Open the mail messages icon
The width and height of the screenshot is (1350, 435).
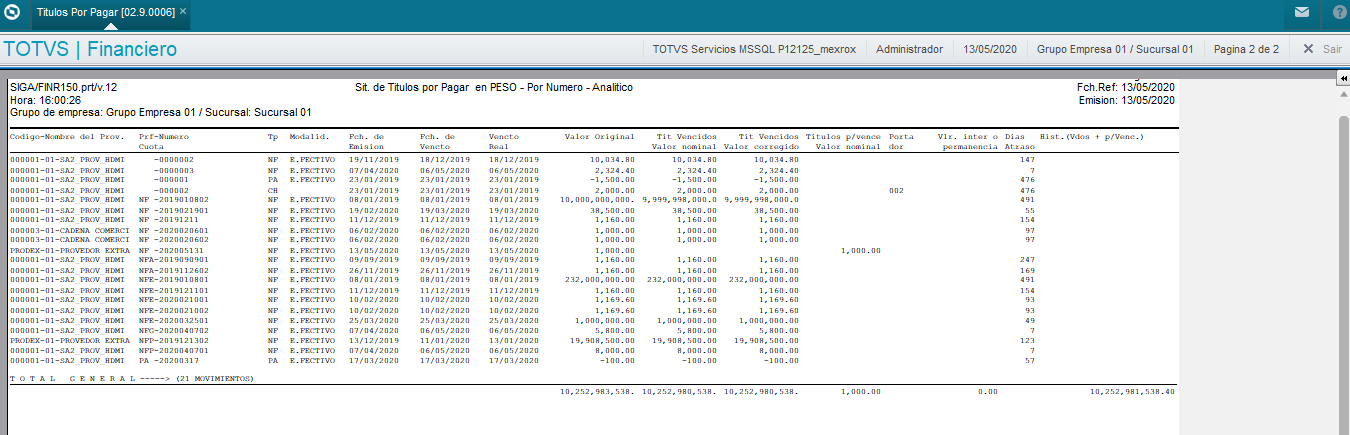(1301, 13)
